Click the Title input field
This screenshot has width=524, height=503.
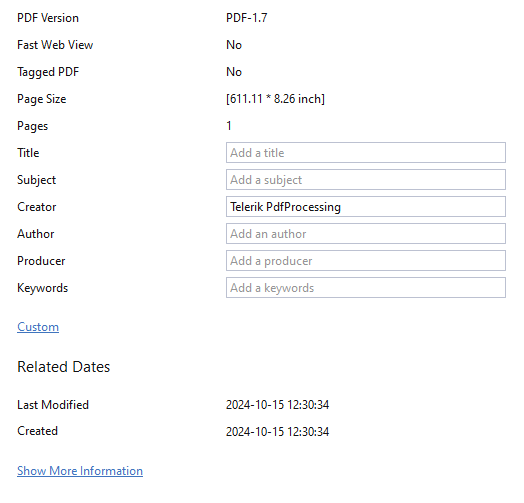pyautogui.click(x=366, y=153)
